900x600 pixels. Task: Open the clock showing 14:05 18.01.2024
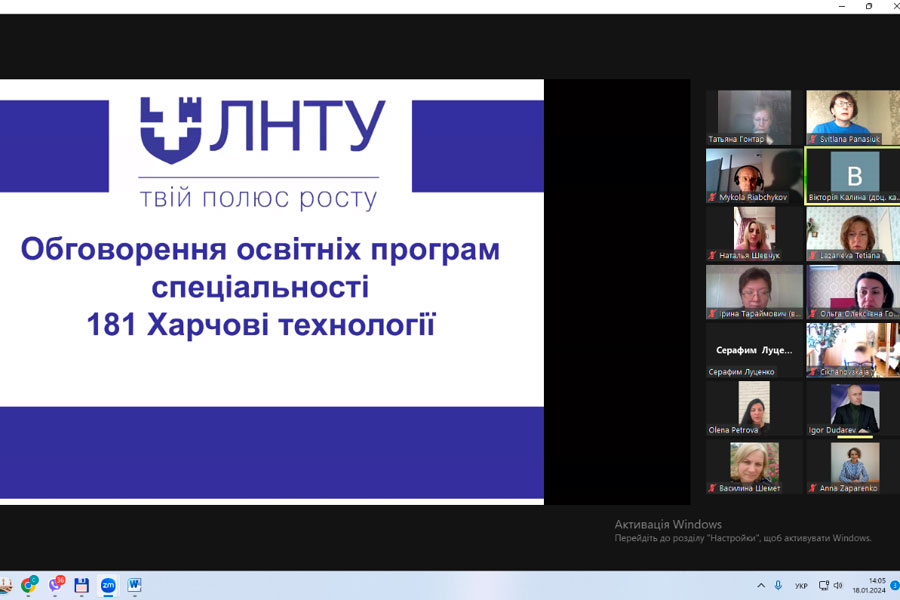click(x=869, y=585)
